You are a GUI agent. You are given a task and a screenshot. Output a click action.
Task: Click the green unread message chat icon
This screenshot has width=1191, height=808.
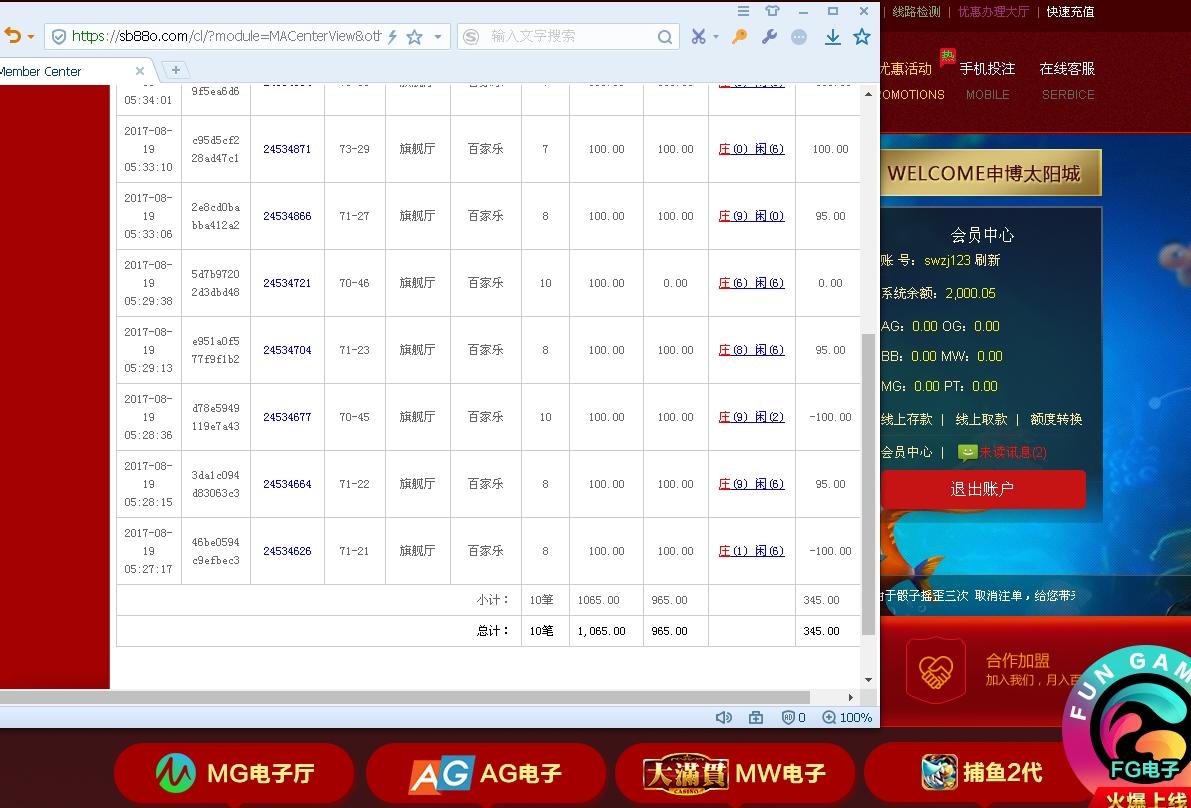pyautogui.click(x=966, y=452)
